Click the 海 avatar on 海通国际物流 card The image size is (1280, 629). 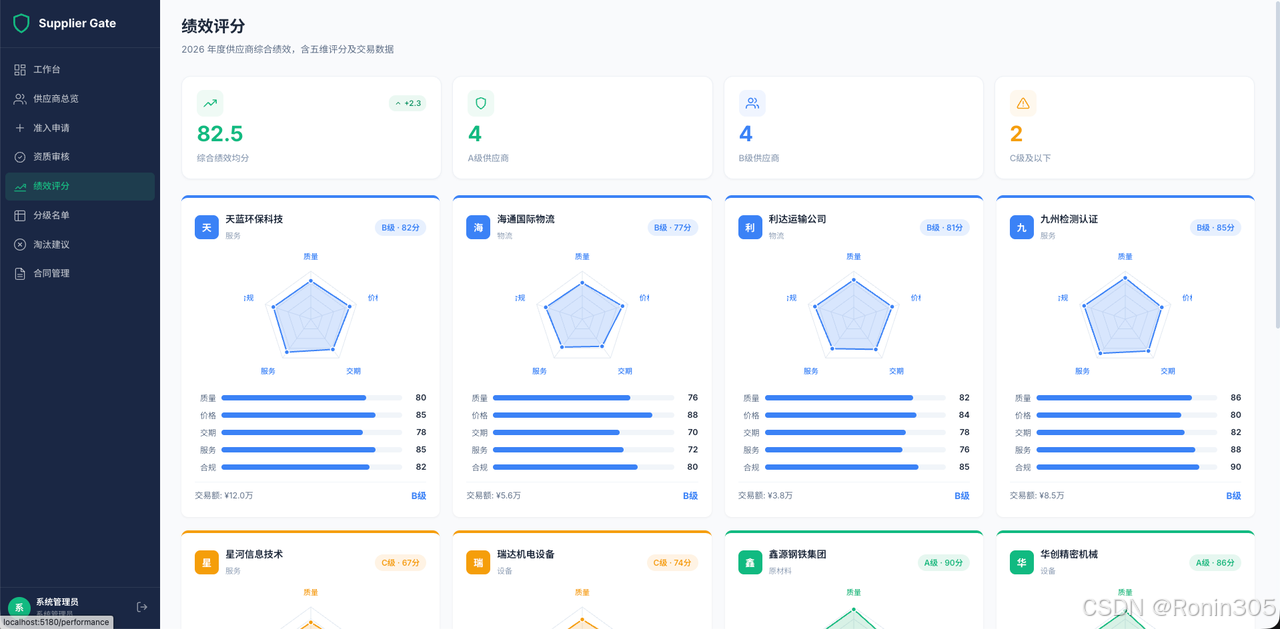coord(478,228)
